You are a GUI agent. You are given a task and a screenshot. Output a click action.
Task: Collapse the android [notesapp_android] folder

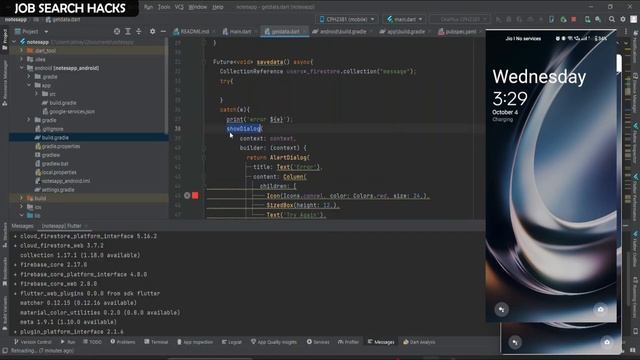pos(22,68)
